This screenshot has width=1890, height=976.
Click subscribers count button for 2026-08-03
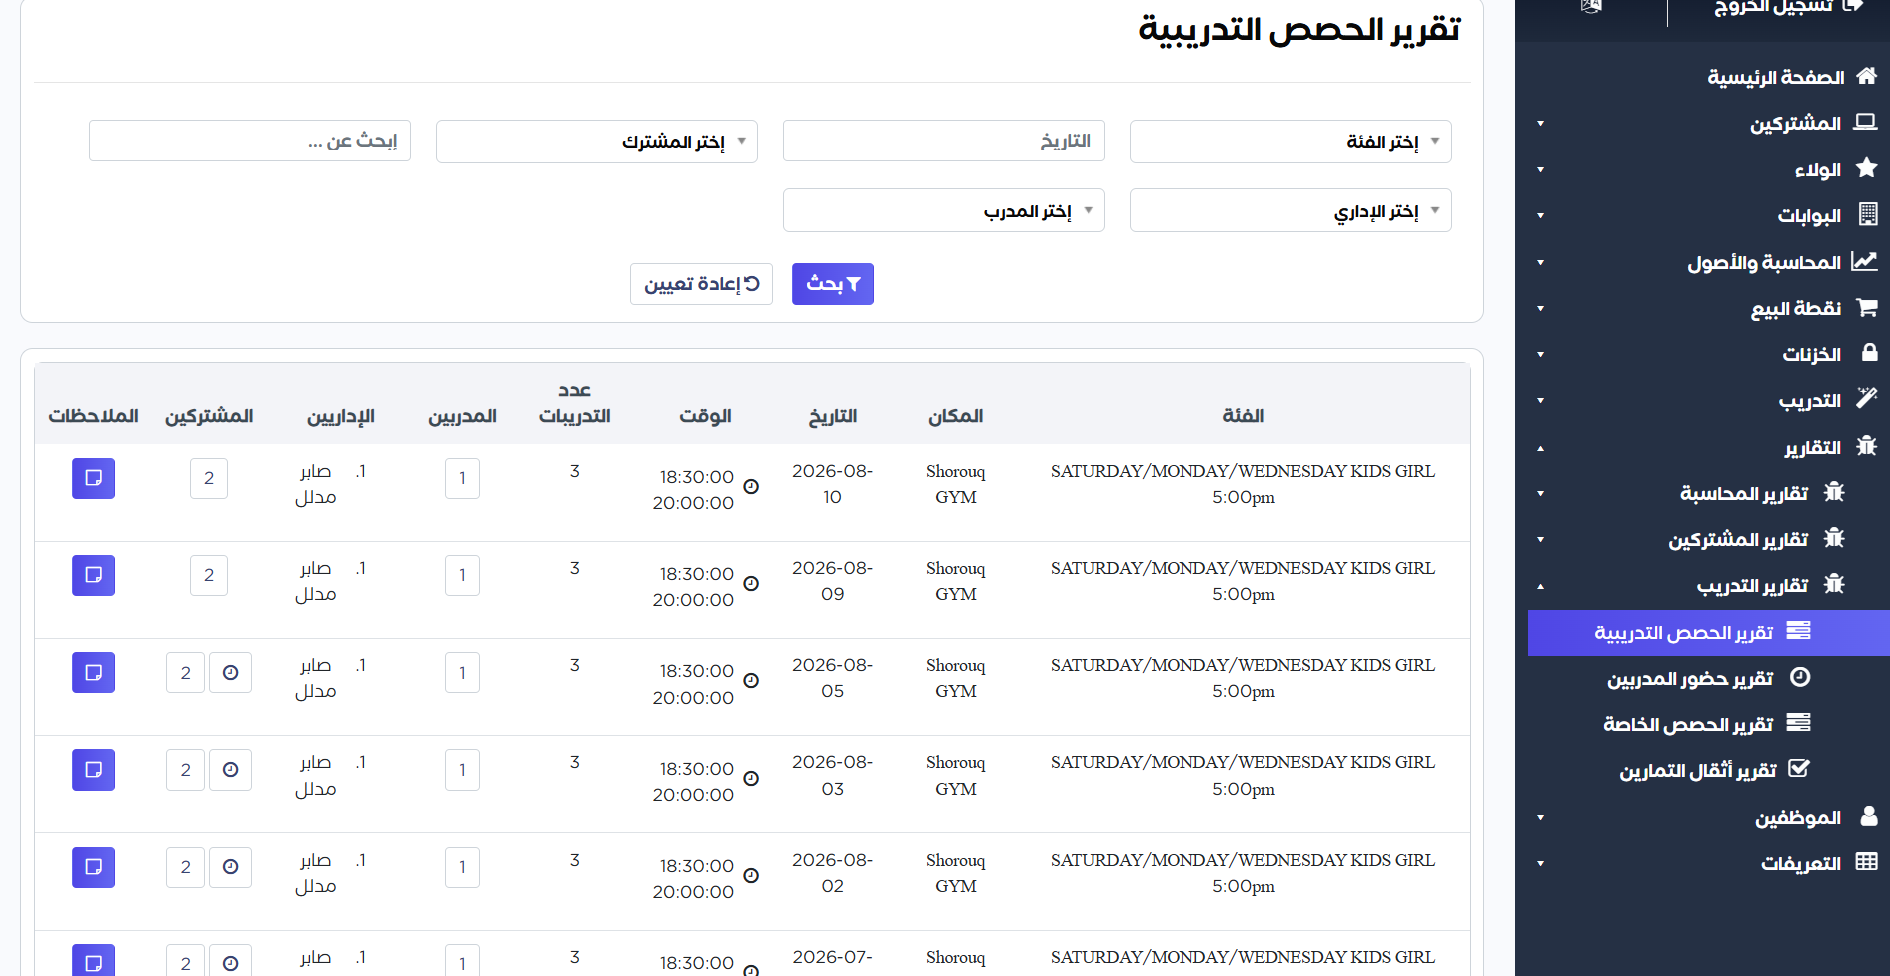coord(185,769)
